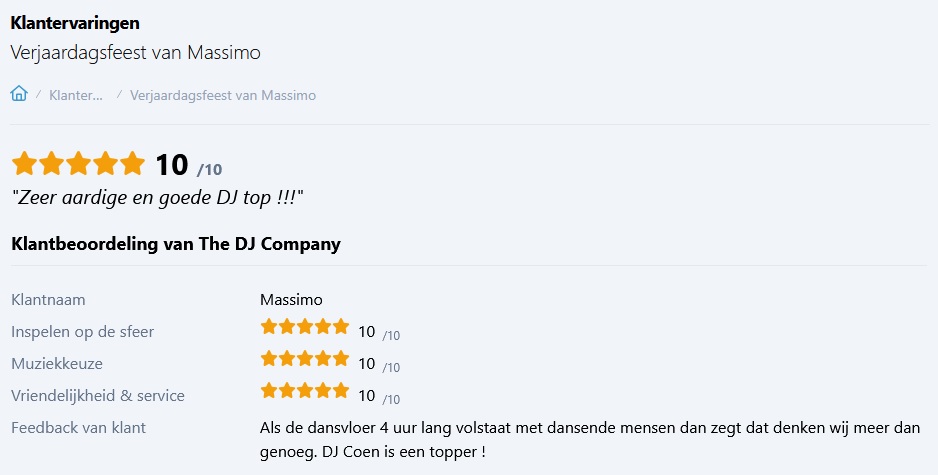The height and width of the screenshot is (475, 938).
Task: Click the 'Muziekkeuze' label
Action: coord(57,363)
